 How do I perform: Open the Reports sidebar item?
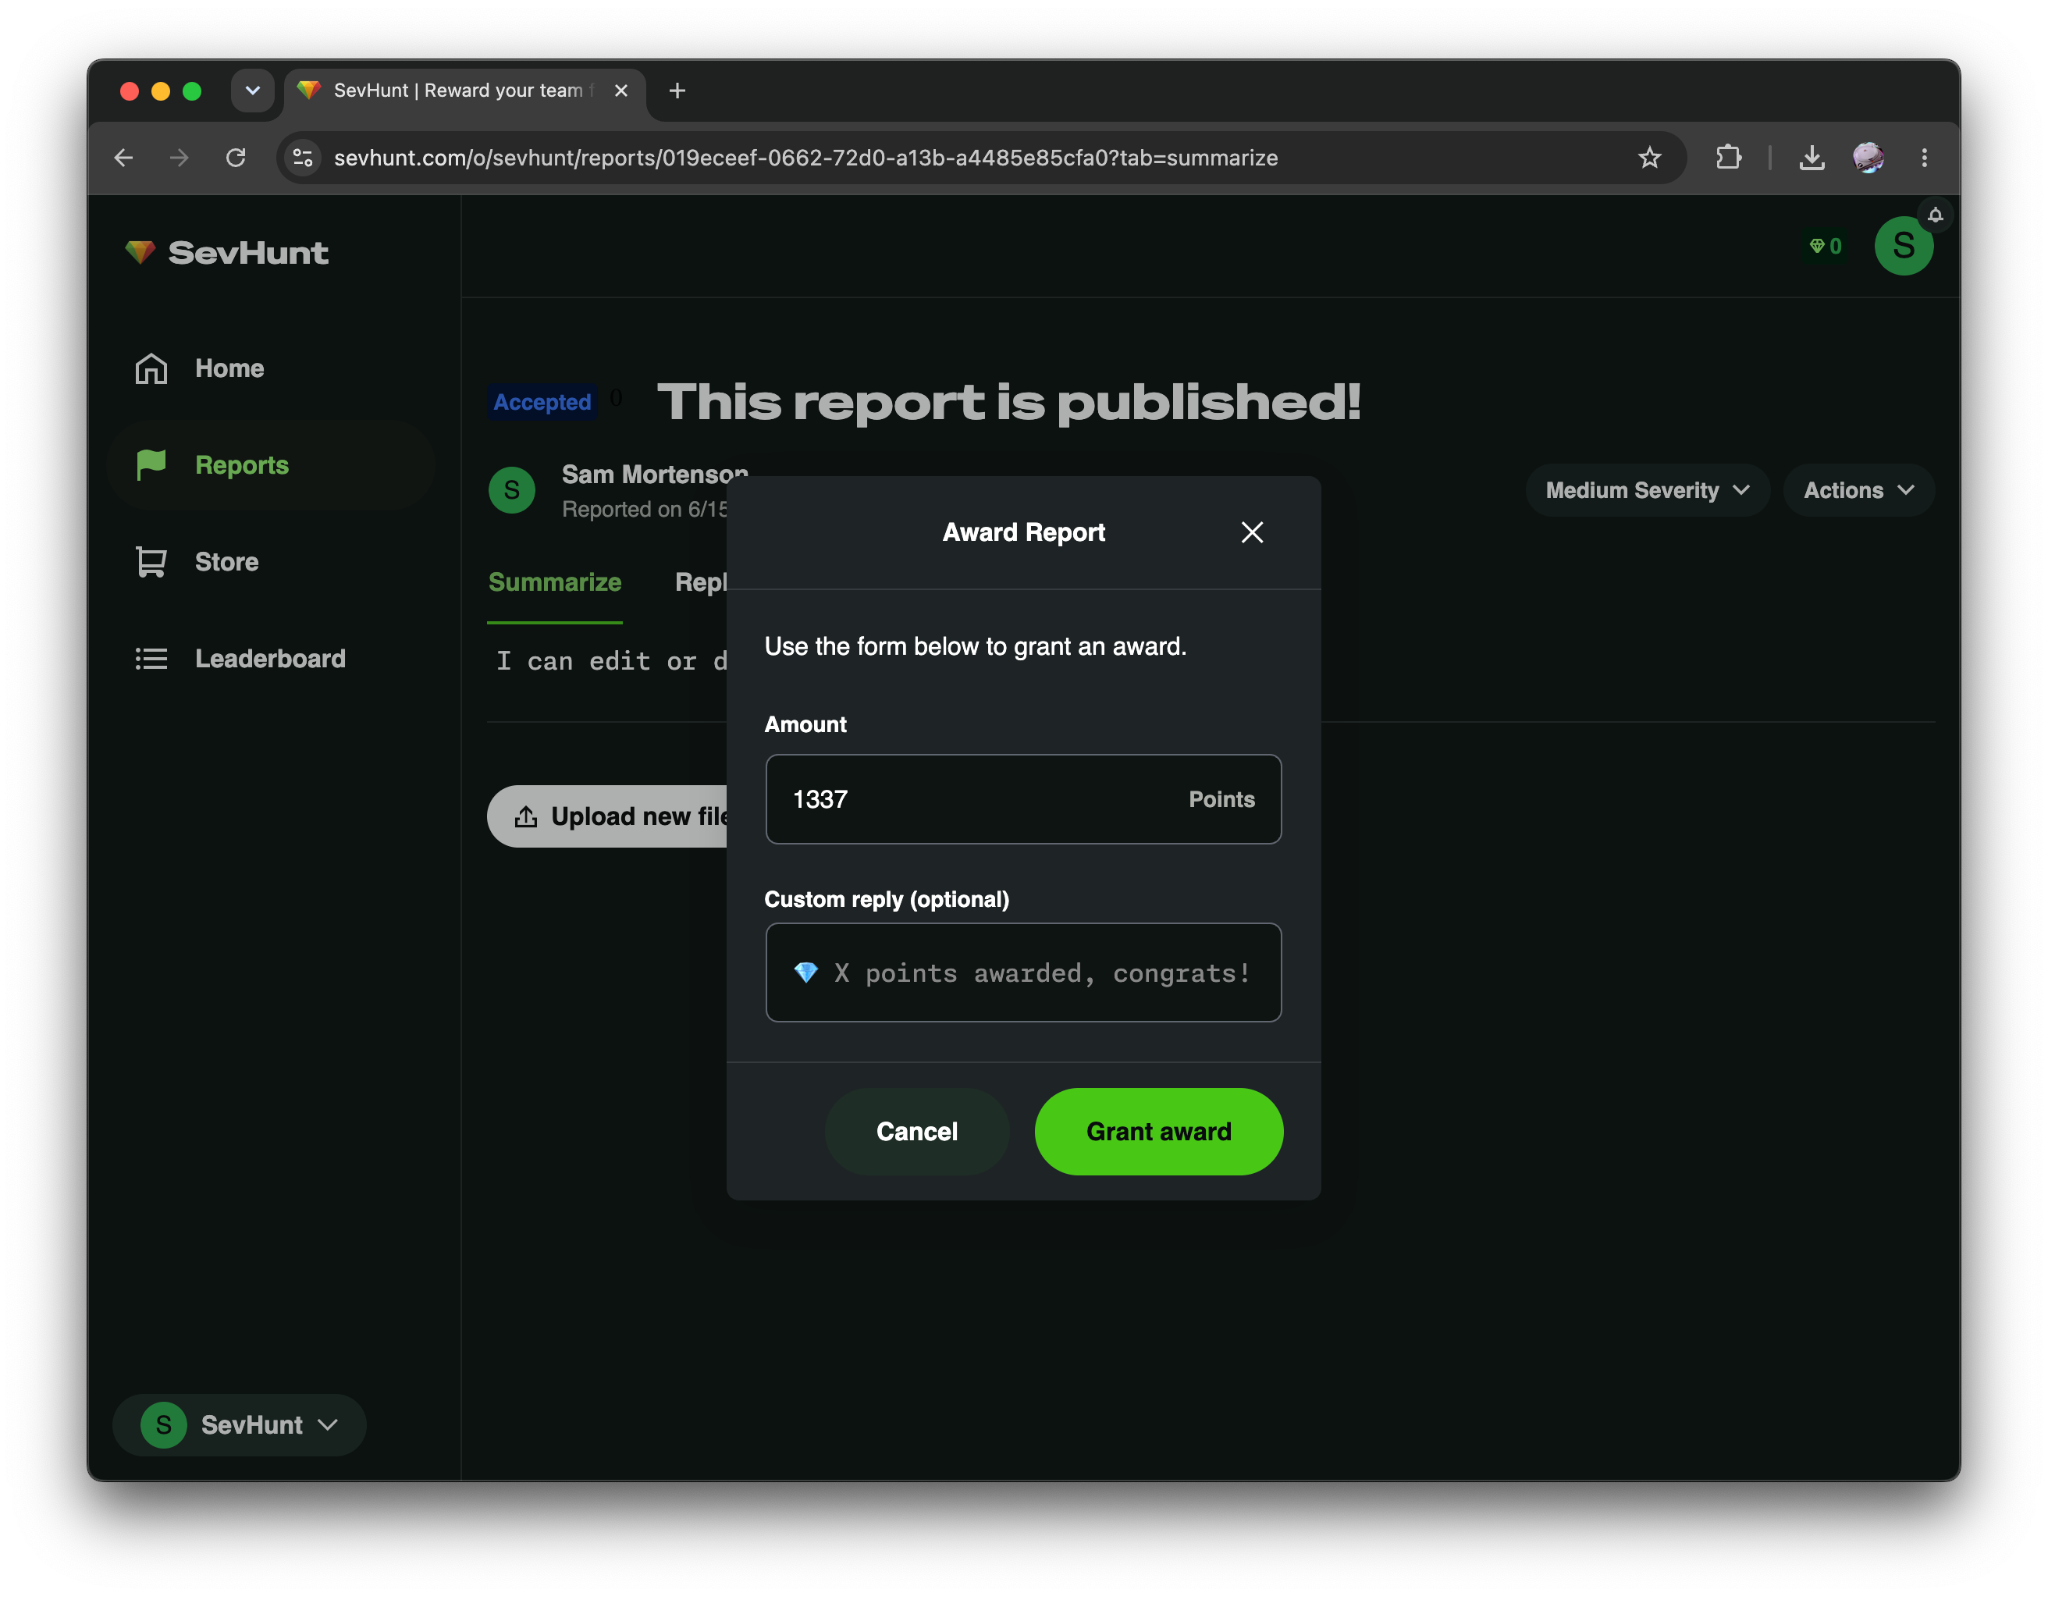pyautogui.click(x=270, y=465)
